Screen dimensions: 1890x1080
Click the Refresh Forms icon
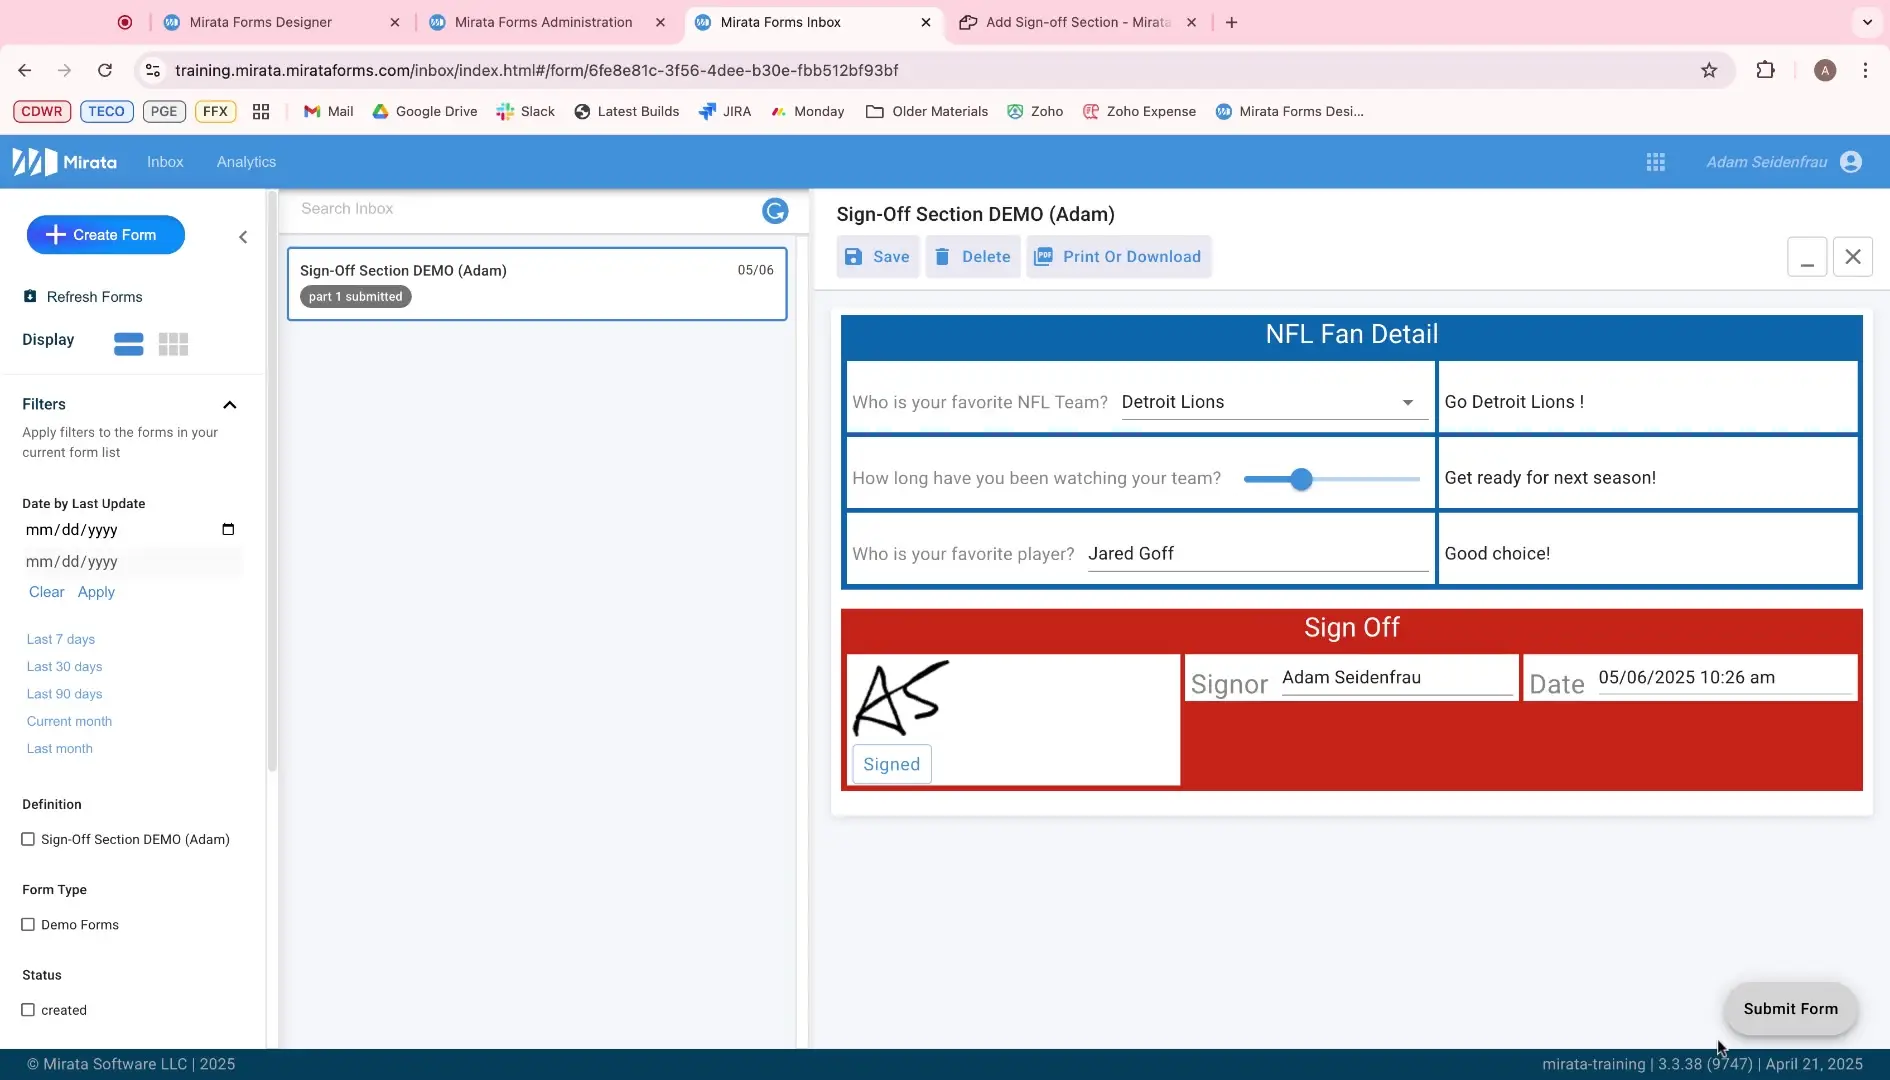click(x=29, y=296)
